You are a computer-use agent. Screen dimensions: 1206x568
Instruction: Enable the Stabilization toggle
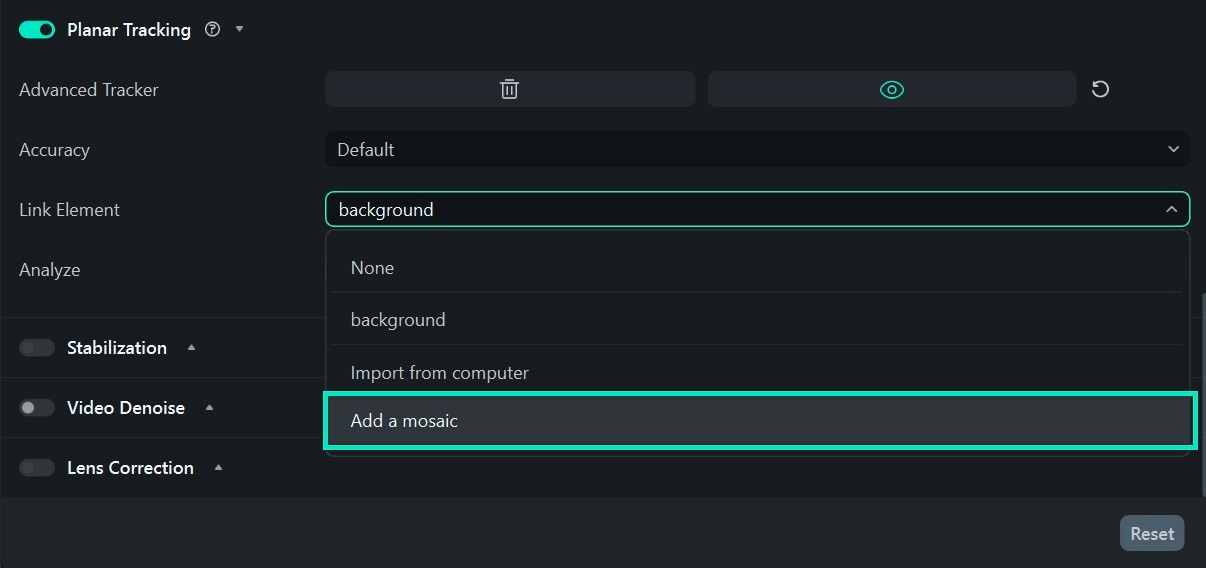pyautogui.click(x=37, y=347)
